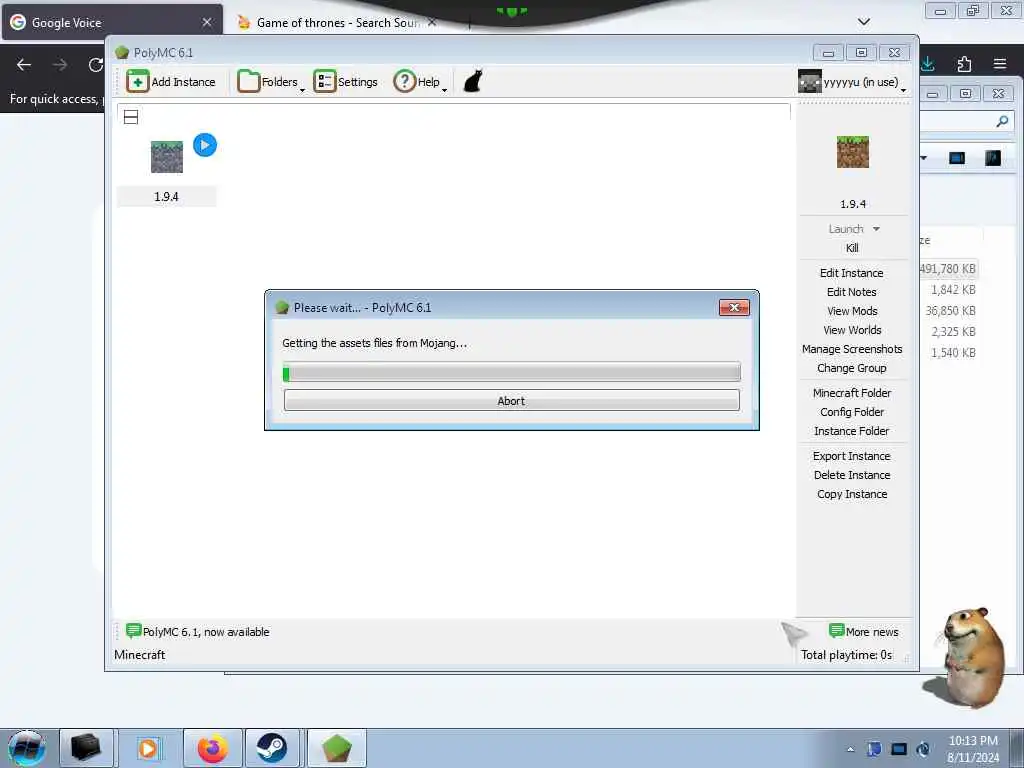The image size is (1024, 768).
Task: Open Edit Notes
Action: point(852,292)
